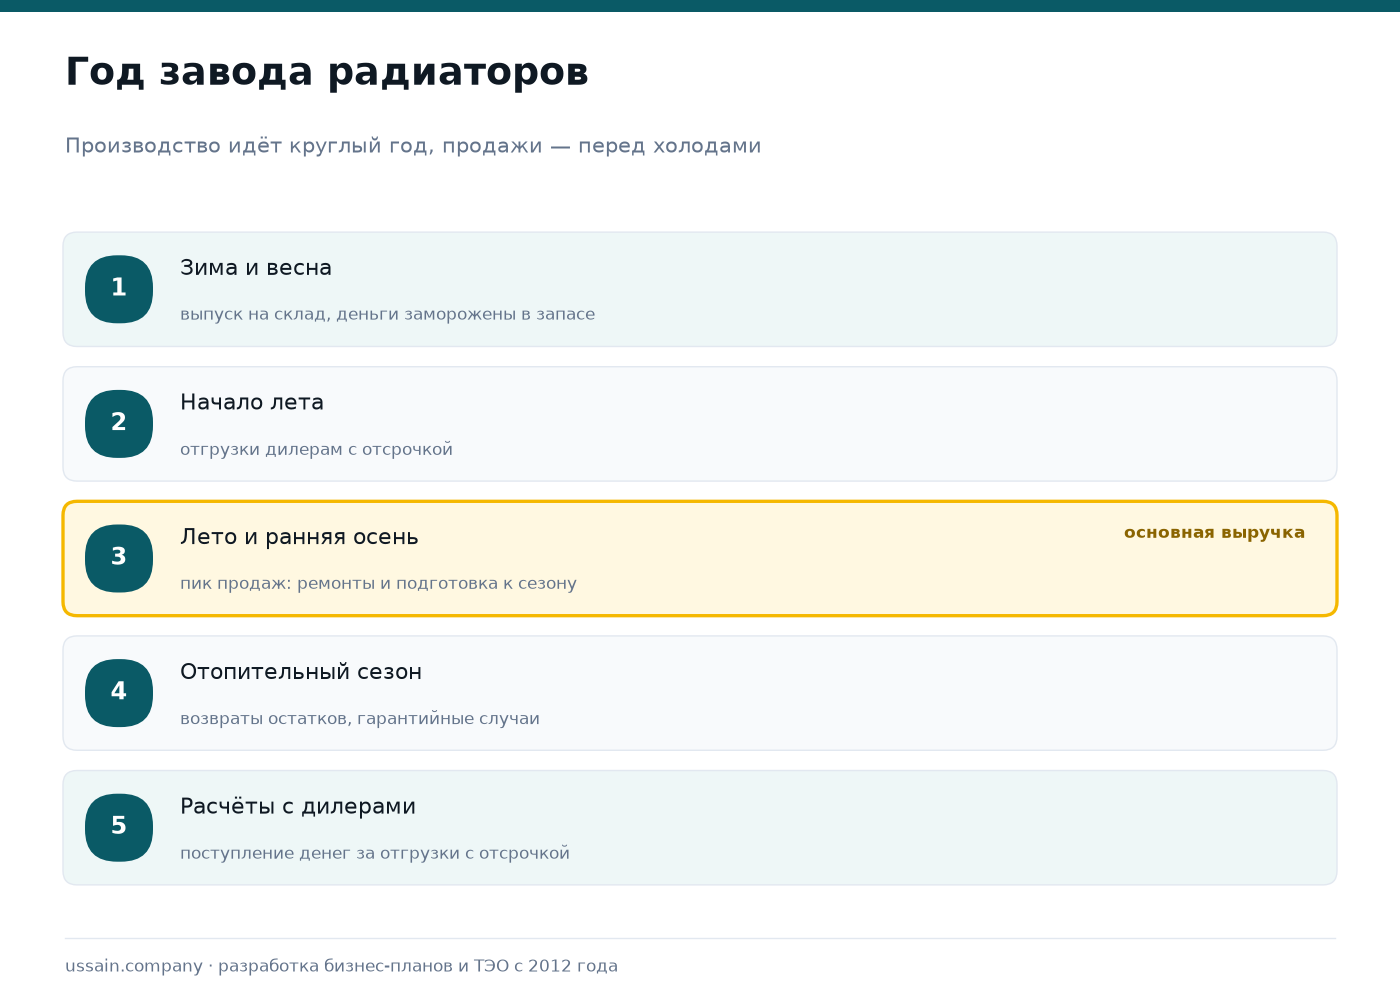The height and width of the screenshot is (1000, 1400).
Task: Select the step title "Отопительный сезон"
Action: 301,672
